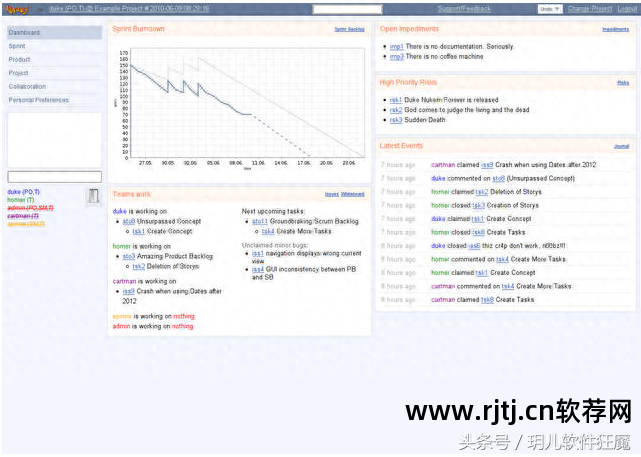Focus the chat message input box
This screenshot has height=457, width=641.
[x=54, y=177]
